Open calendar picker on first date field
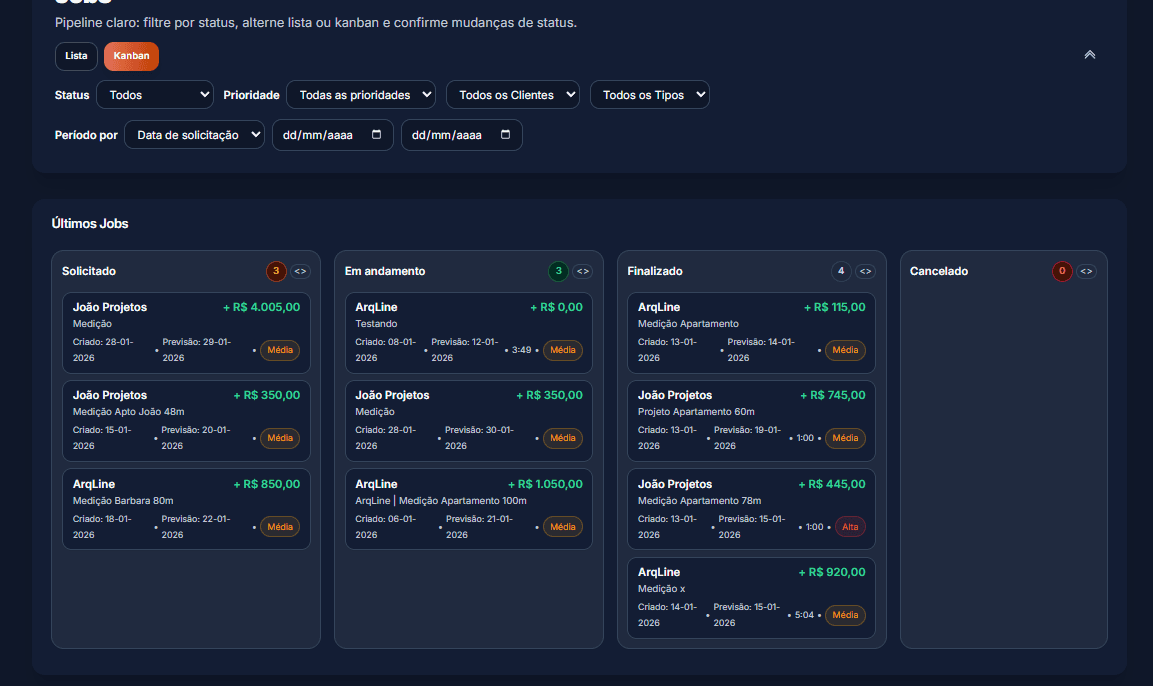This screenshot has width=1153, height=686. 377,135
